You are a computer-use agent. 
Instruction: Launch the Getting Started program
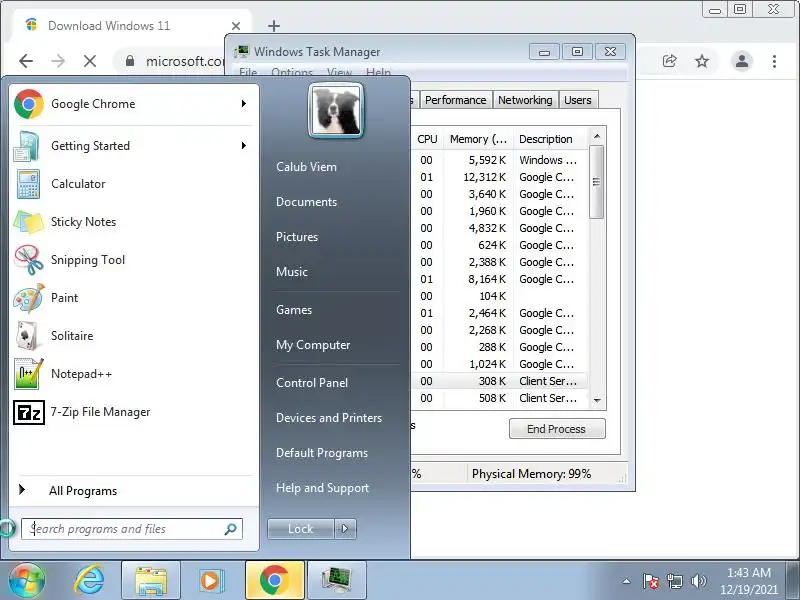click(x=133, y=146)
